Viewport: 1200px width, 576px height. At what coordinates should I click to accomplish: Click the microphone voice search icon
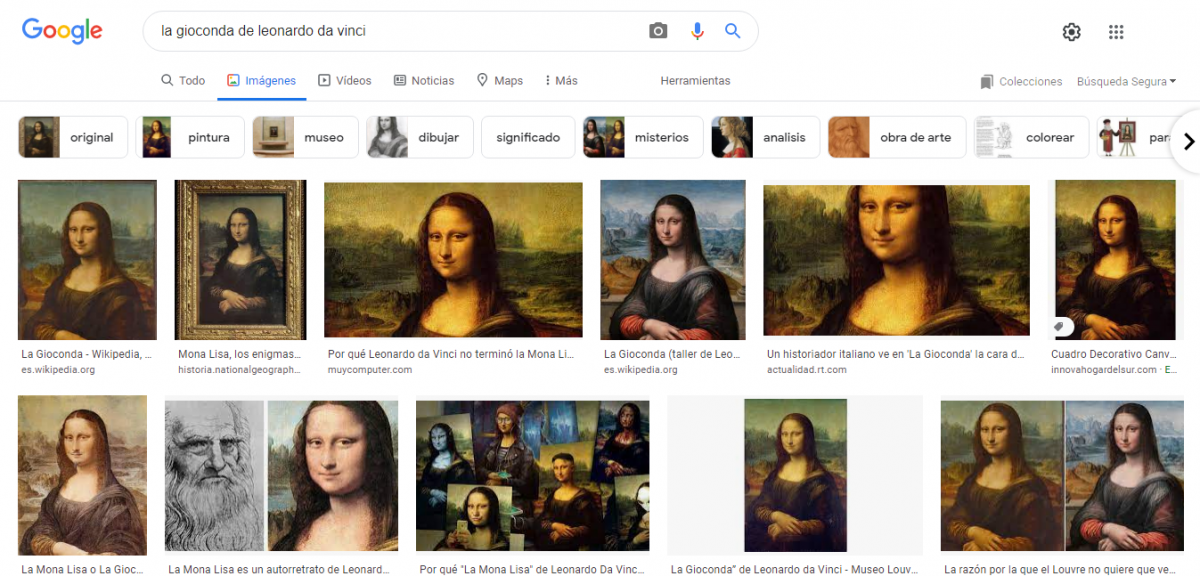(697, 31)
